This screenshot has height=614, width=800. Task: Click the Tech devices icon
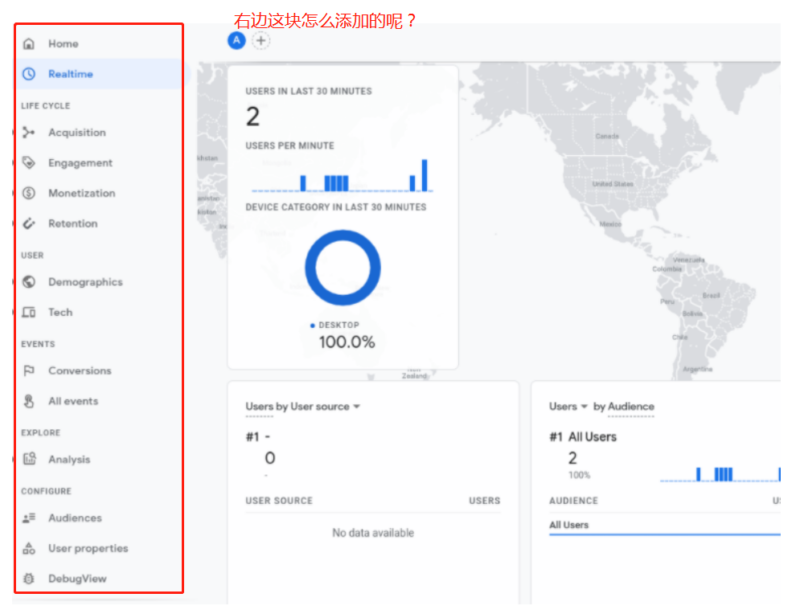(29, 312)
